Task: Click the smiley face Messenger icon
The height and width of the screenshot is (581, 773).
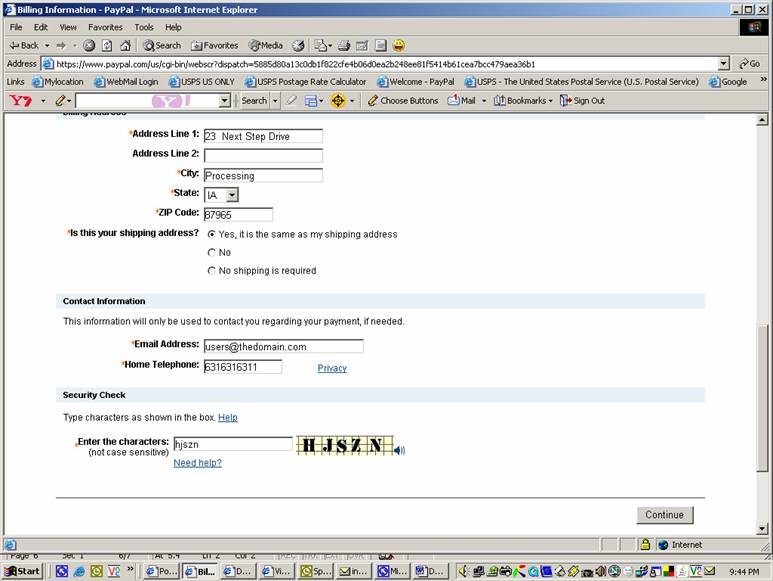Action: tap(399, 46)
